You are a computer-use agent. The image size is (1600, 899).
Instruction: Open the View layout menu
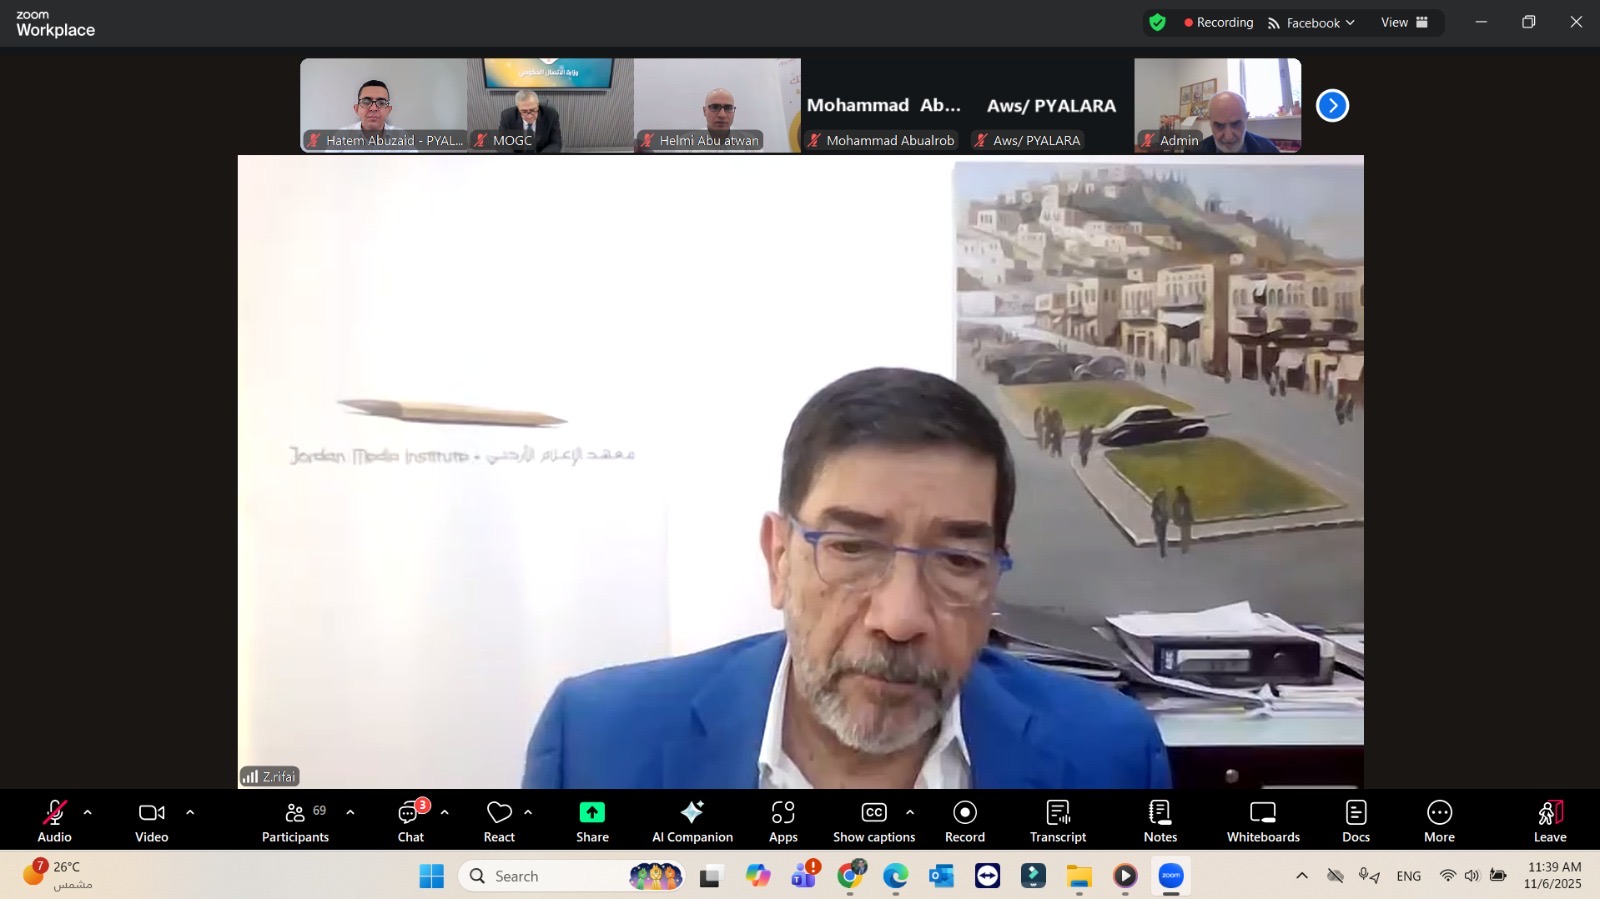coord(1404,23)
